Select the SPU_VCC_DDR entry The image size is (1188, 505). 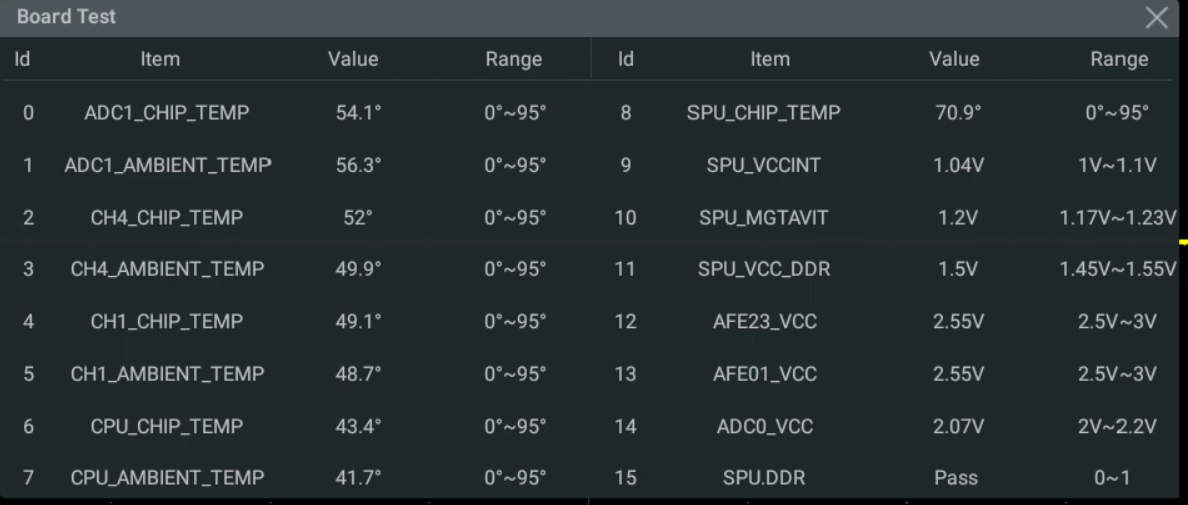764,269
